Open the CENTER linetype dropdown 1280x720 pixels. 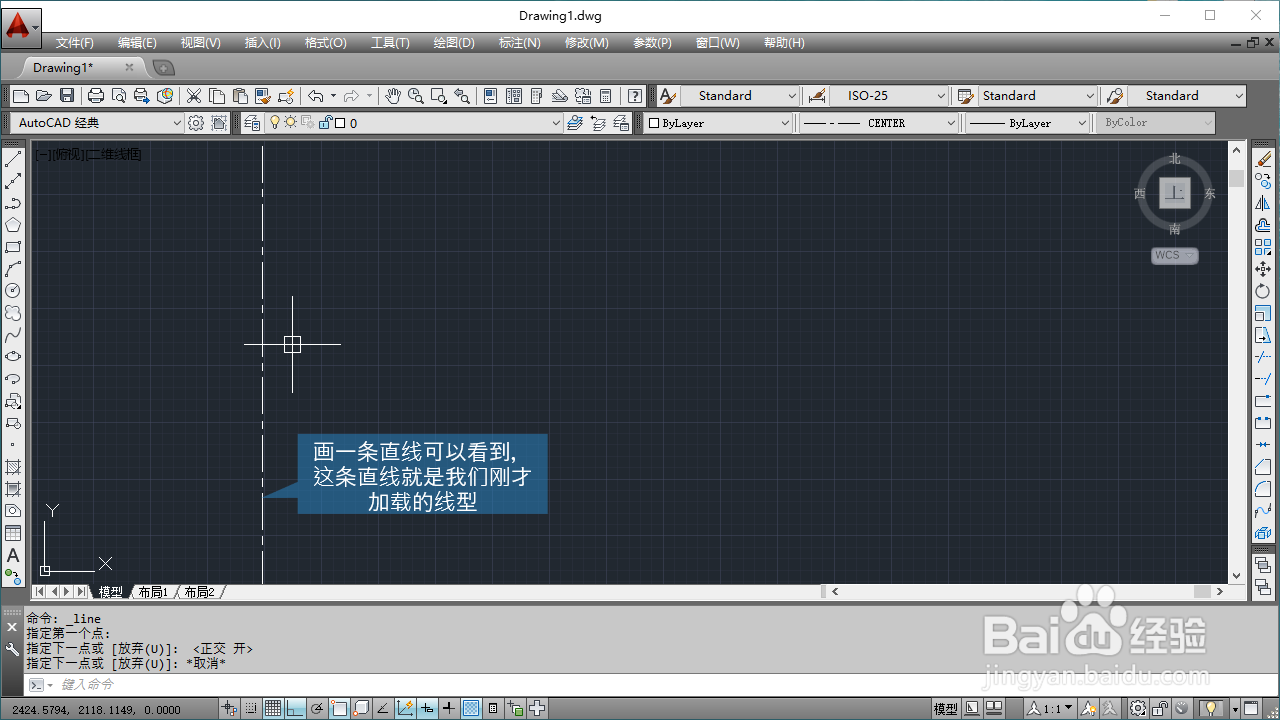(878, 123)
